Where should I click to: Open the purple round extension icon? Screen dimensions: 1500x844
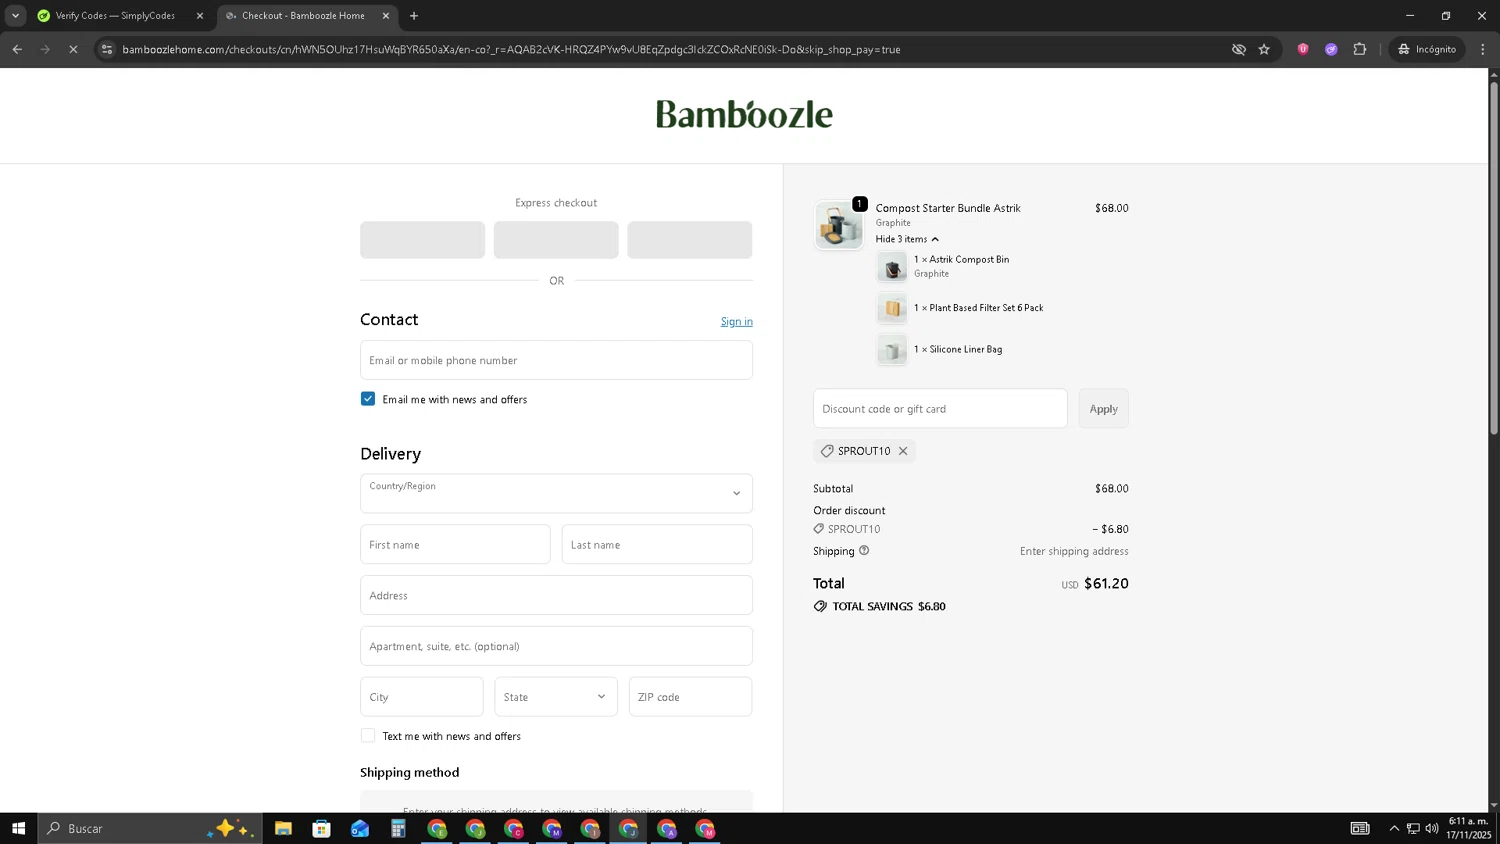(x=1331, y=49)
